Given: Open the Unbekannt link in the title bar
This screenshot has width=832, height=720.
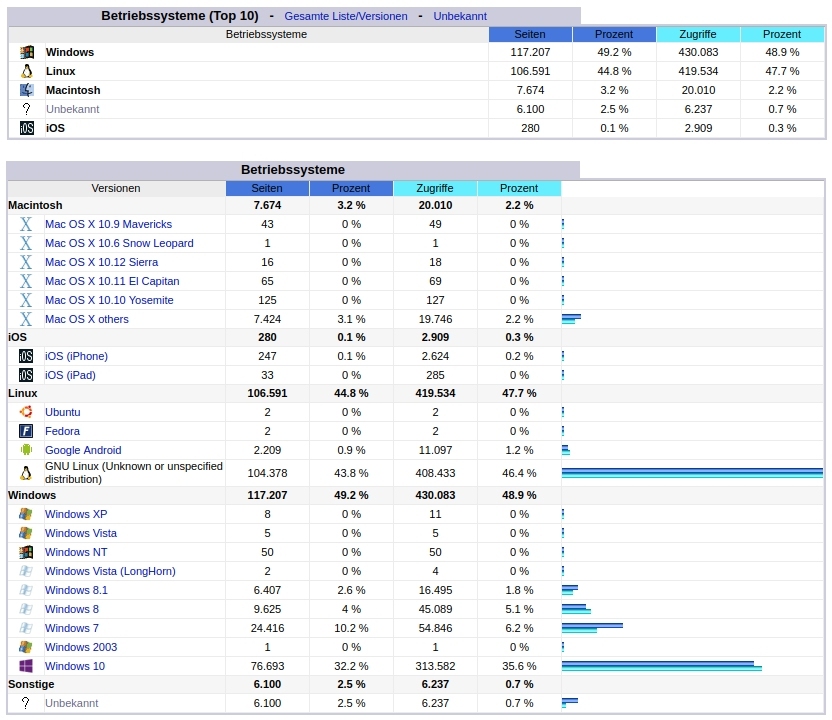Looking at the screenshot, I should coord(460,16).
